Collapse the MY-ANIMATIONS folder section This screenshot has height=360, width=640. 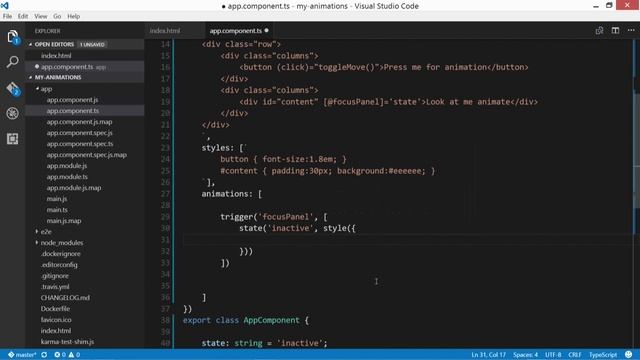coord(31,77)
